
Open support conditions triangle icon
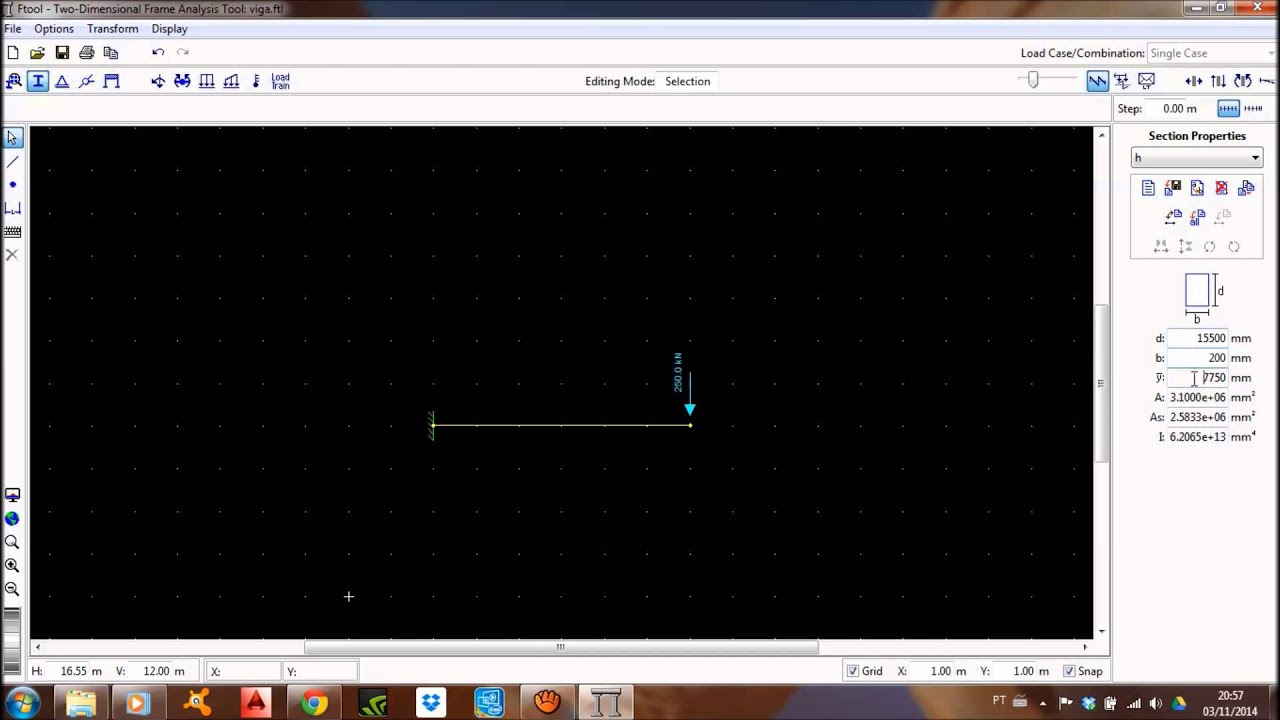point(62,81)
